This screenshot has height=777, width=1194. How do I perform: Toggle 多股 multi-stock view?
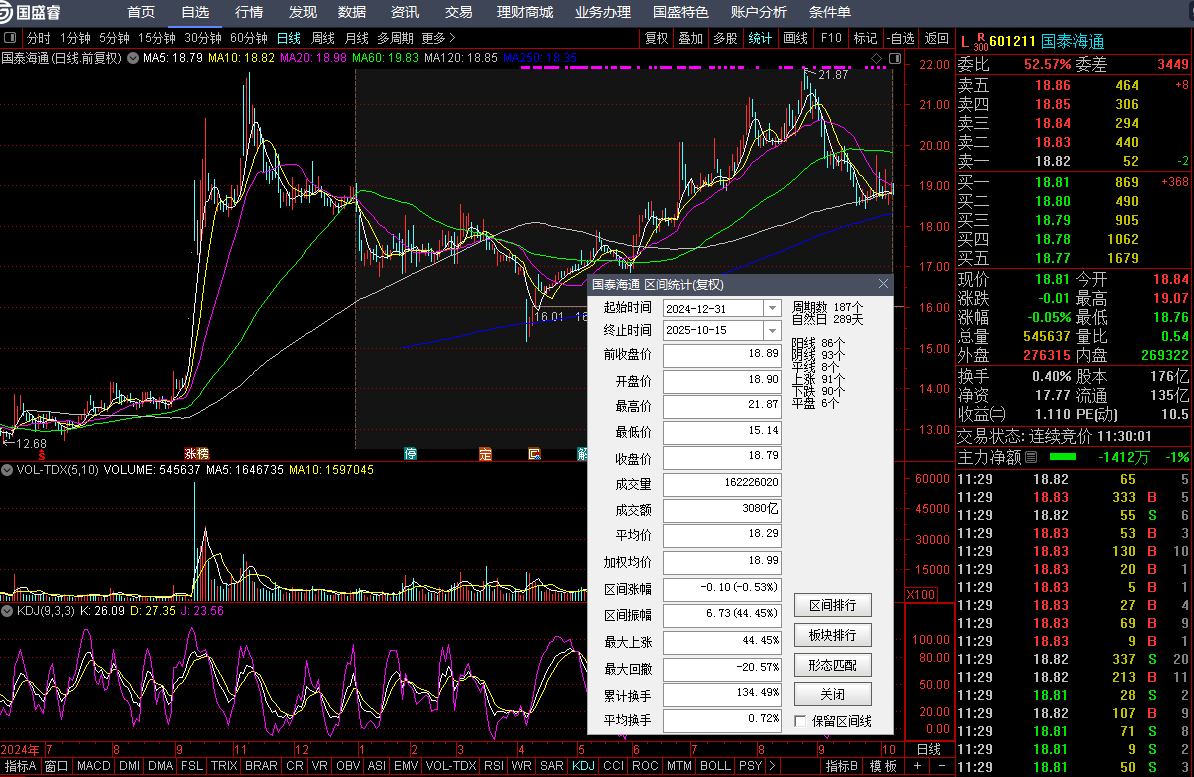(725, 38)
